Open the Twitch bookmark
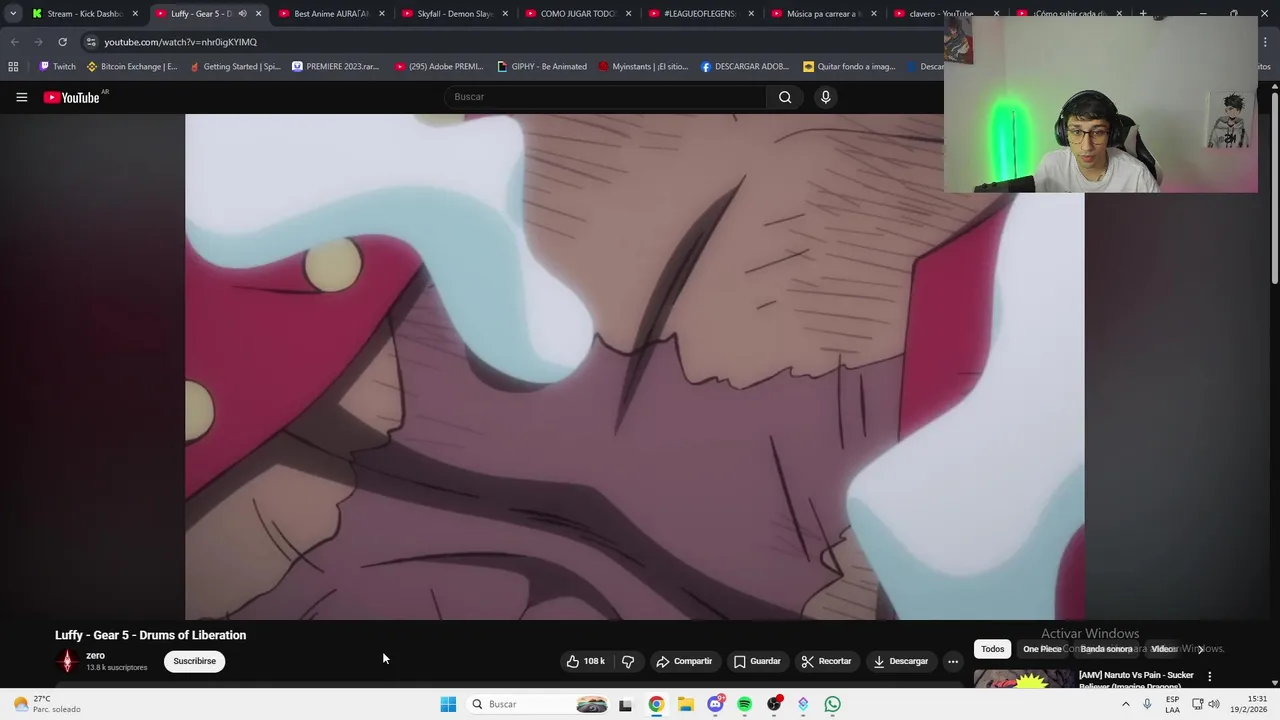Image resolution: width=1280 pixels, height=720 pixels. [57, 67]
